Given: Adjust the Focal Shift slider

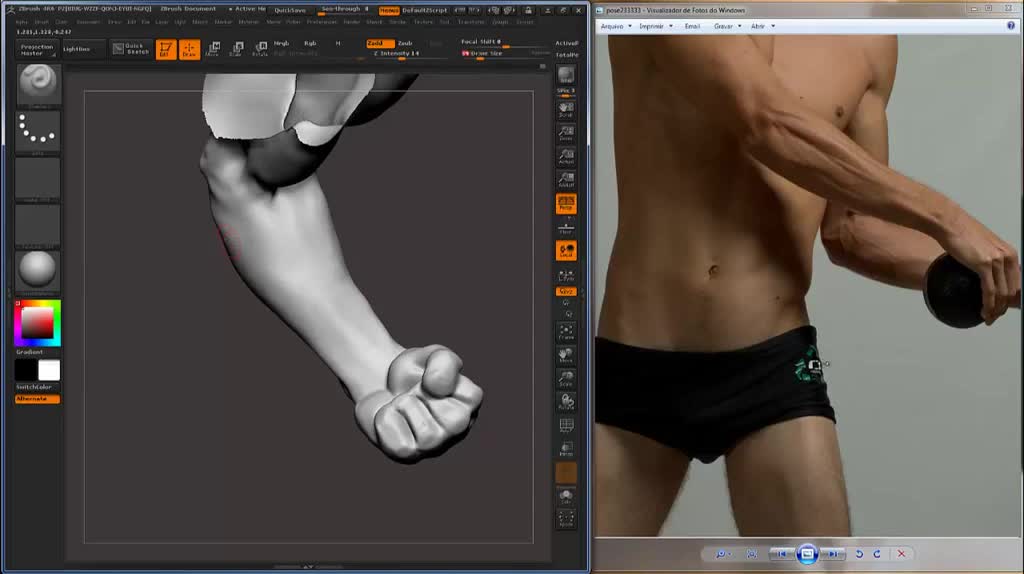Looking at the screenshot, I should (503, 42).
